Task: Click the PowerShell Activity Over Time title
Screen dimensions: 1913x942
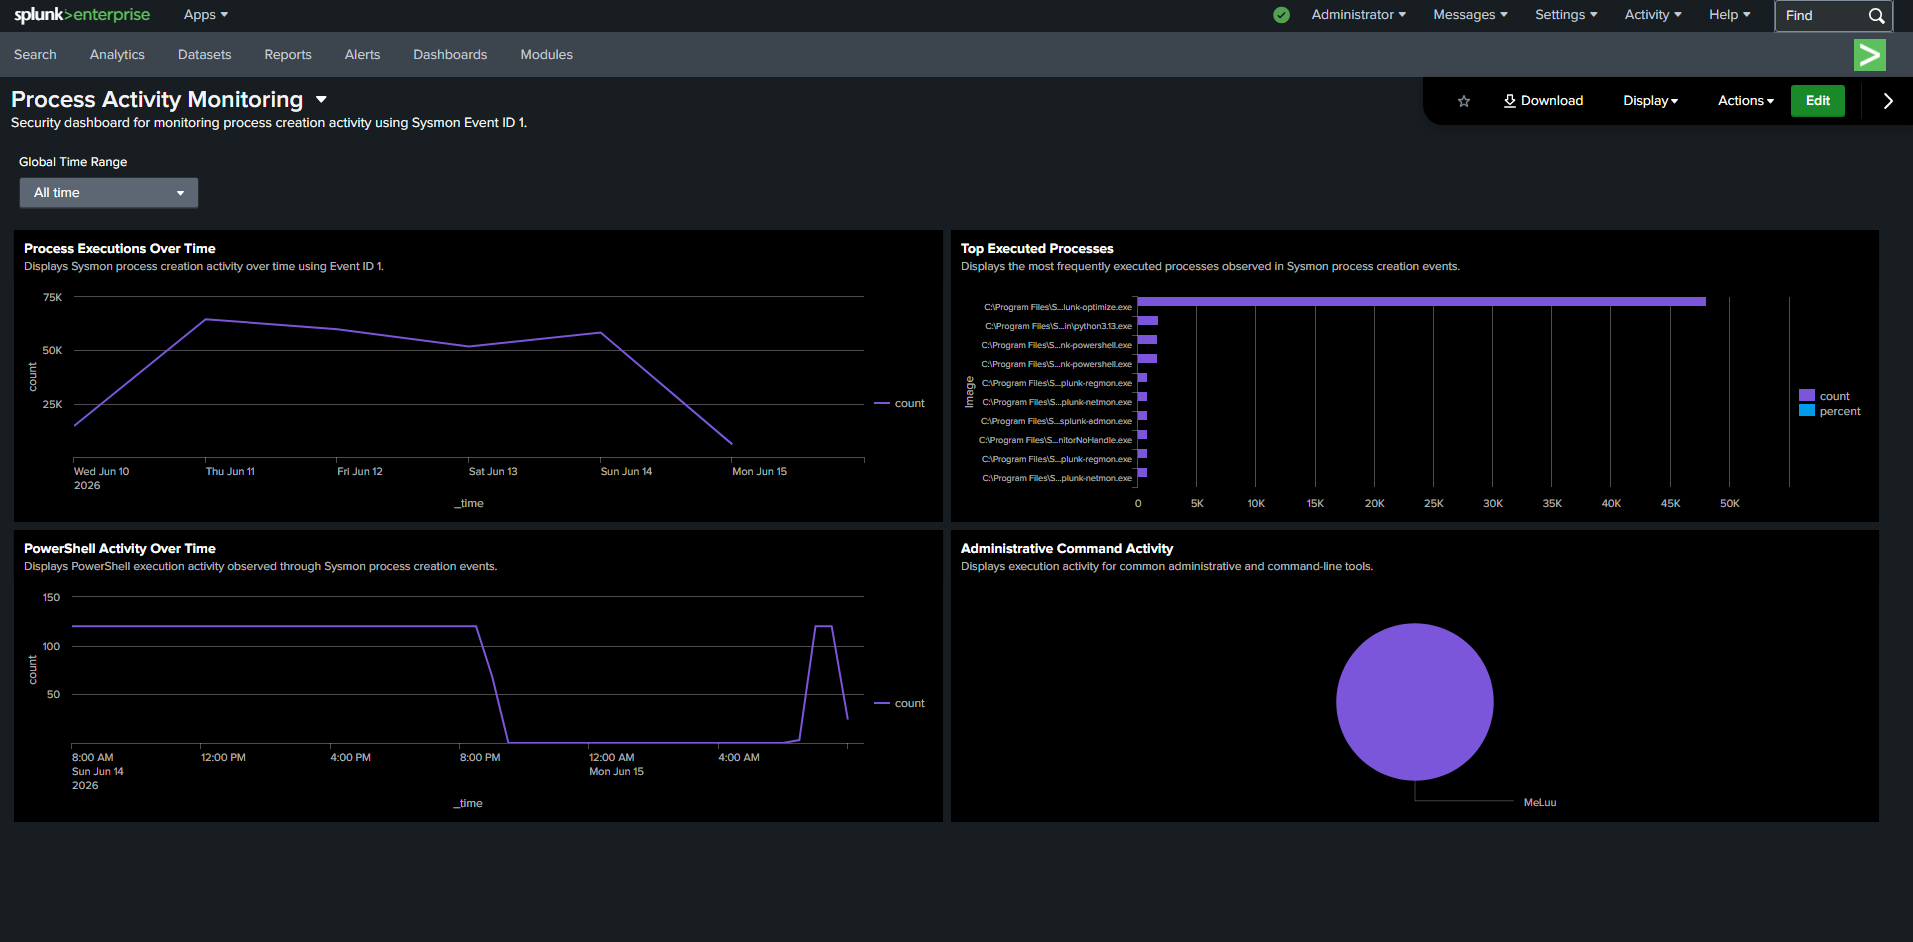Action: [120, 549]
